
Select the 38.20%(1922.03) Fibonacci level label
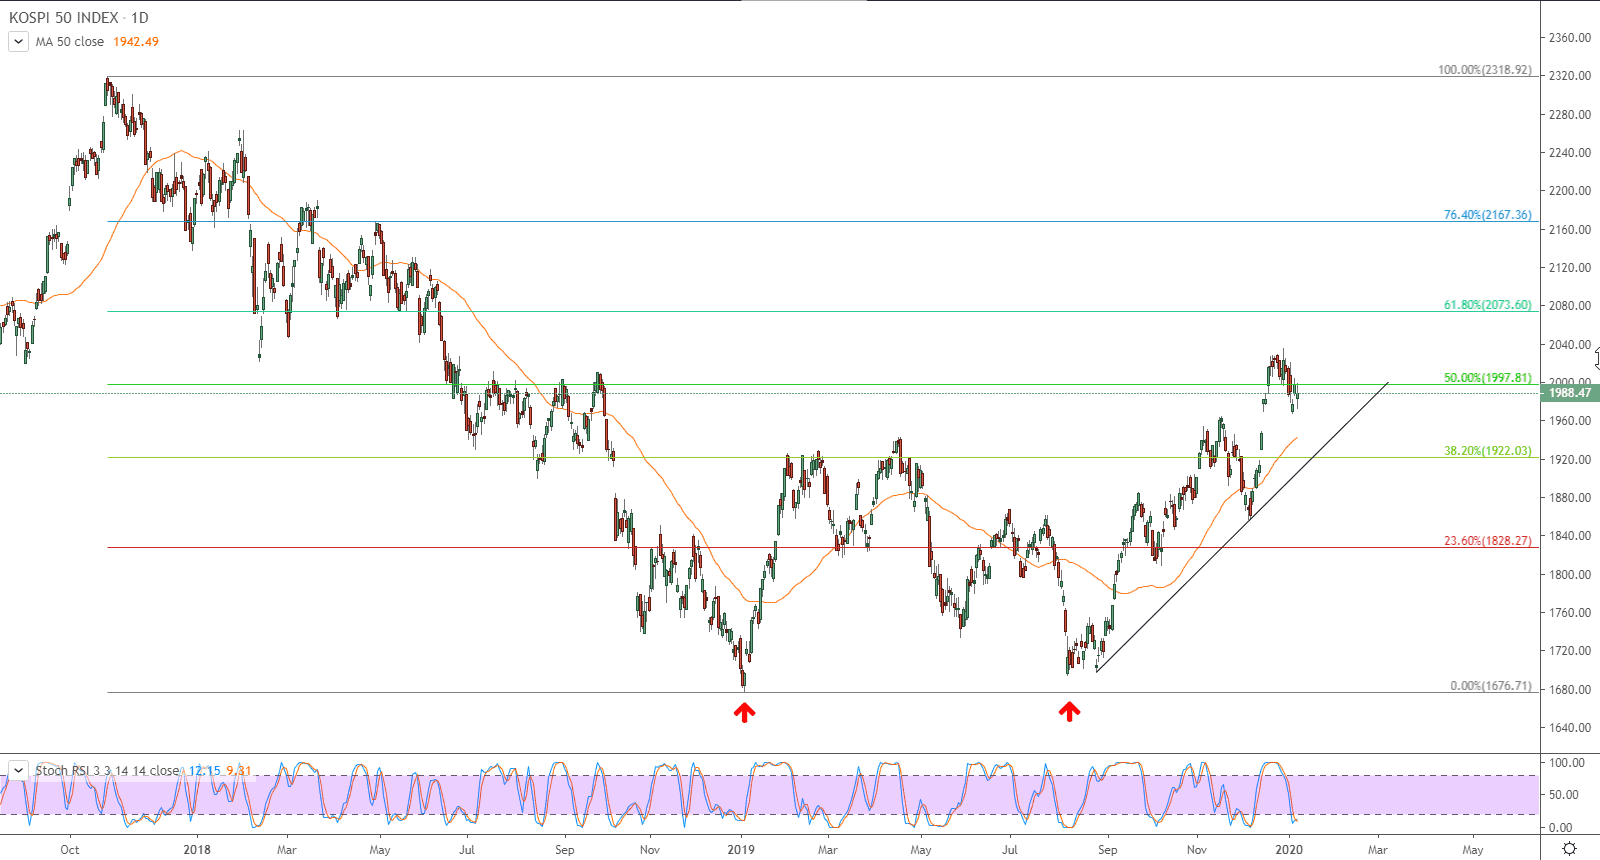(x=1488, y=451)
